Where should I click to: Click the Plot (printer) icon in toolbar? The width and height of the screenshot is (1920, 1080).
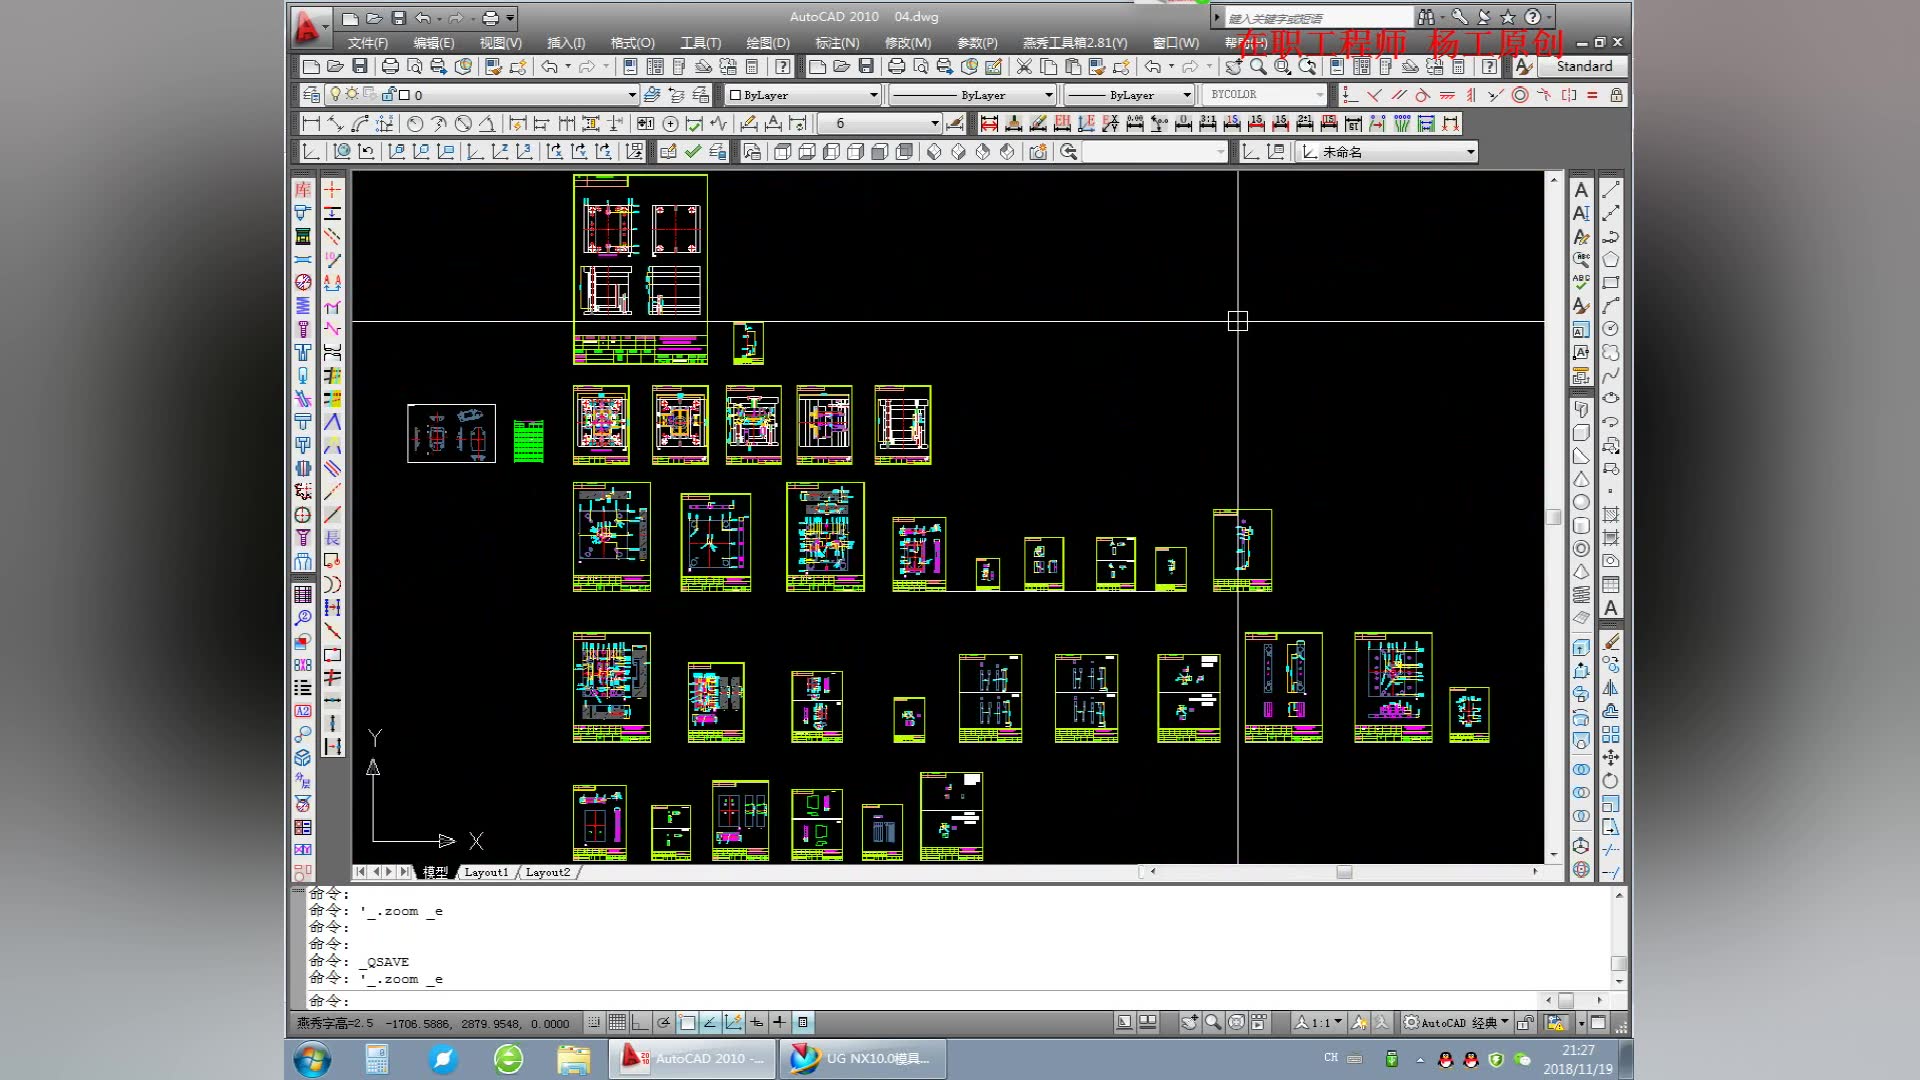[x=390, y=66]
